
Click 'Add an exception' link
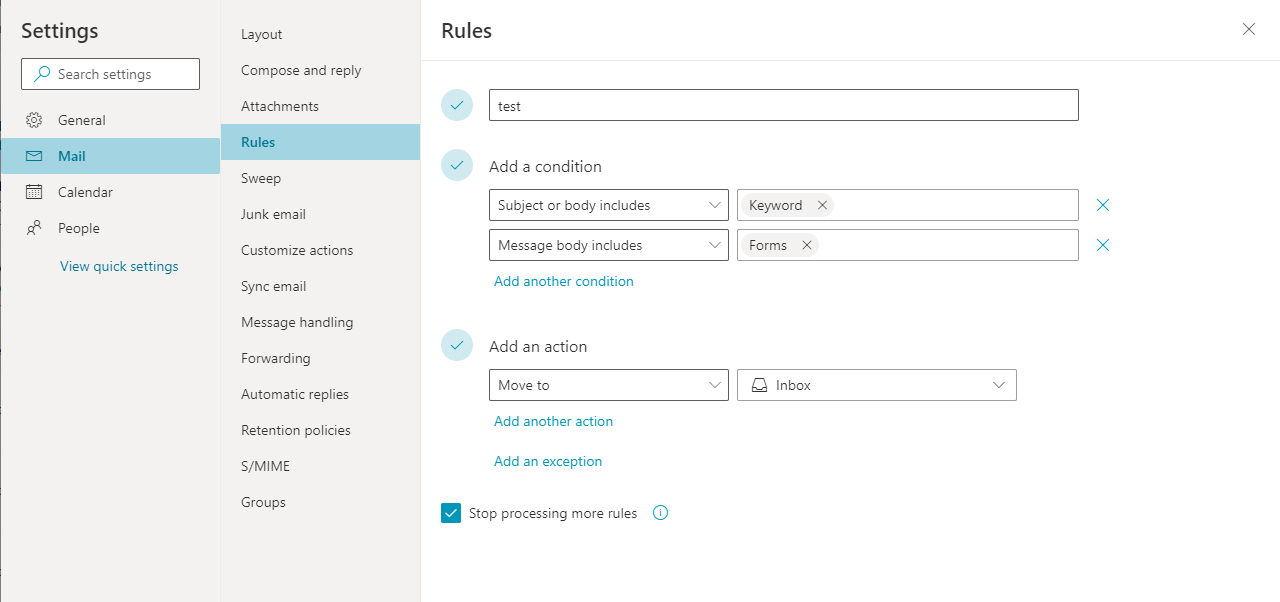[x=548, y=461]
